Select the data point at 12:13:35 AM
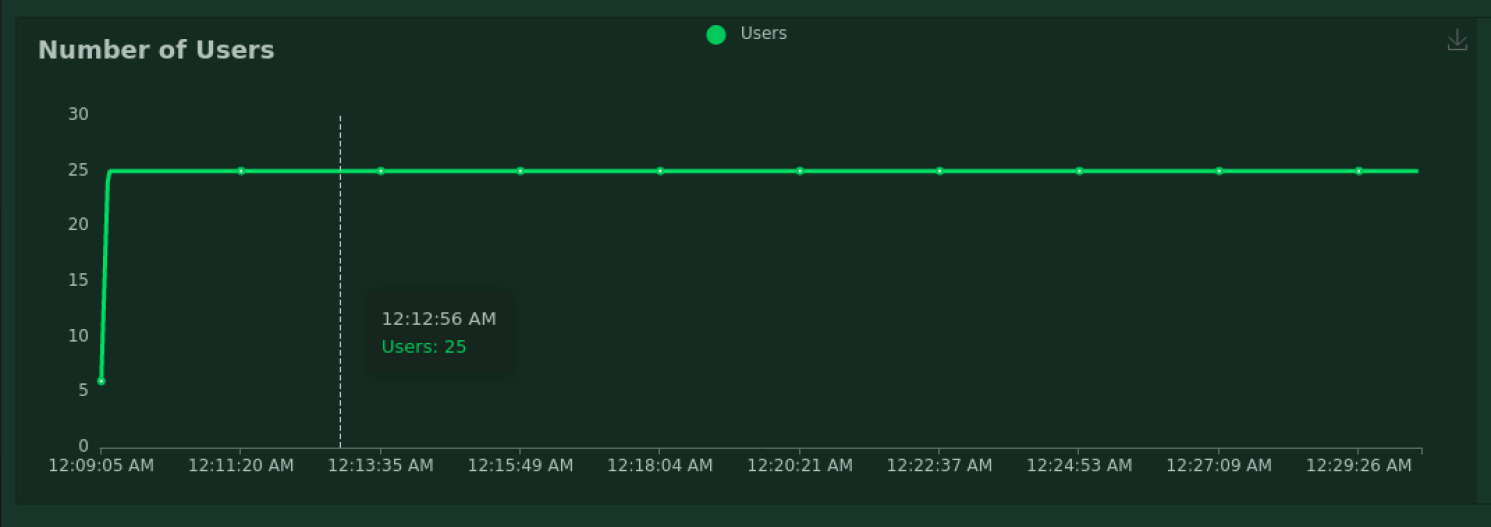Viewport: 1491px width, 527px height. 381,171
